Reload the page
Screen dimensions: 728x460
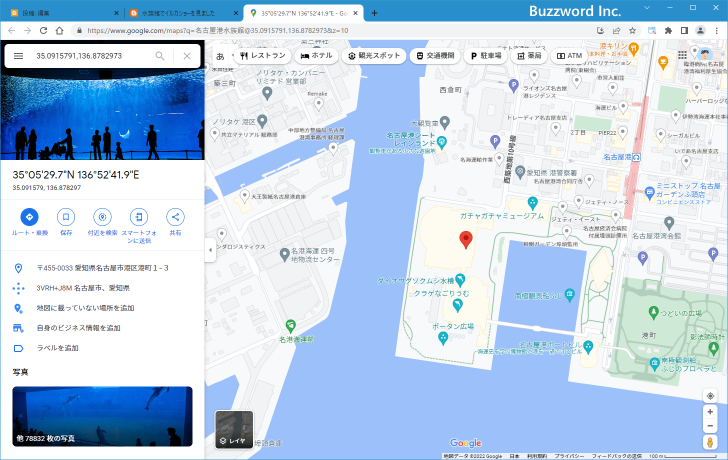coord(43,31)
